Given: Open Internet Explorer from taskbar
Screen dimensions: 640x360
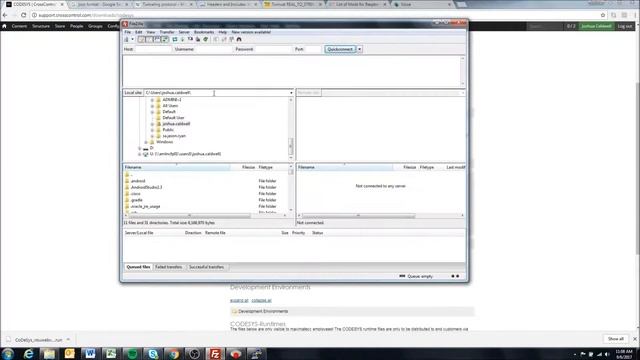Looking at the screenshot, I should coord(28,353).
